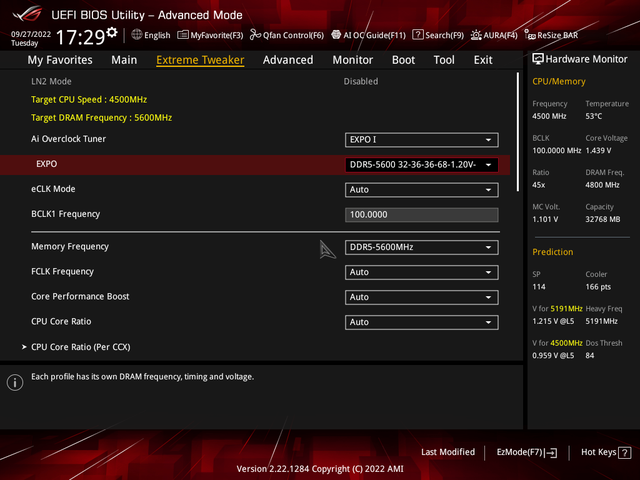Image resolution: width=640 pixels, height=480 pixels.
Task: Click the LN2 Mode Disabled value
Action: (x=360, y=82)
